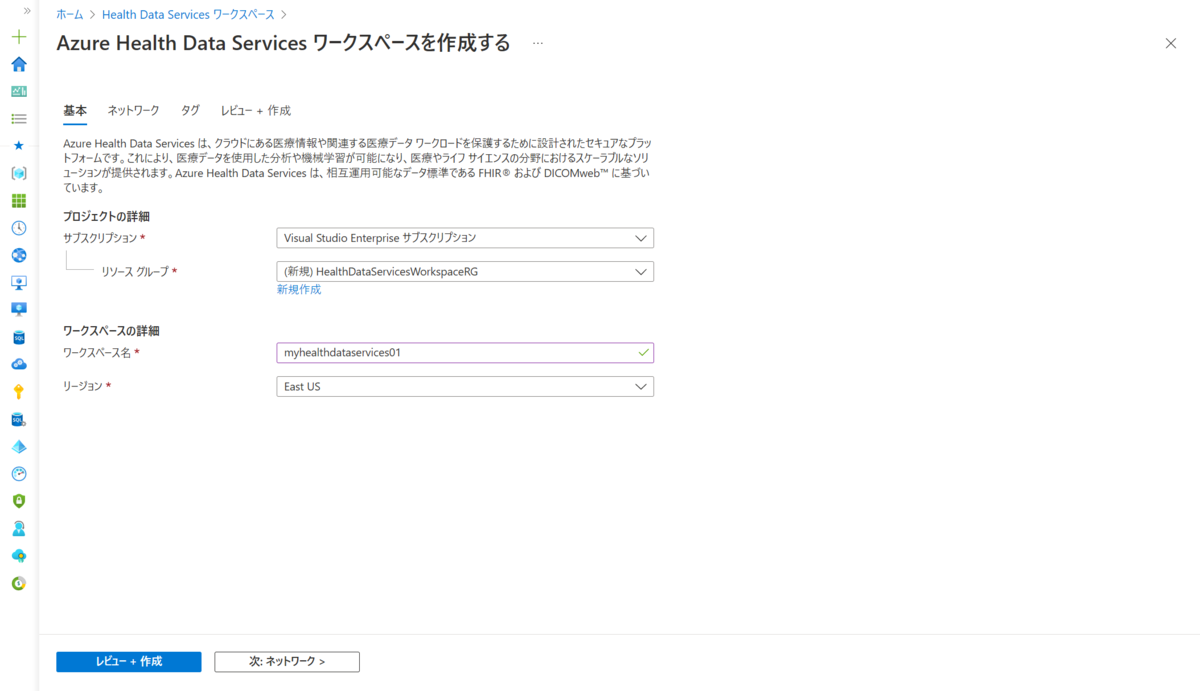Open the Dashboard chart sidebar icon
Viewport: 1200px width, 691px height.
[x=18, y=91]
